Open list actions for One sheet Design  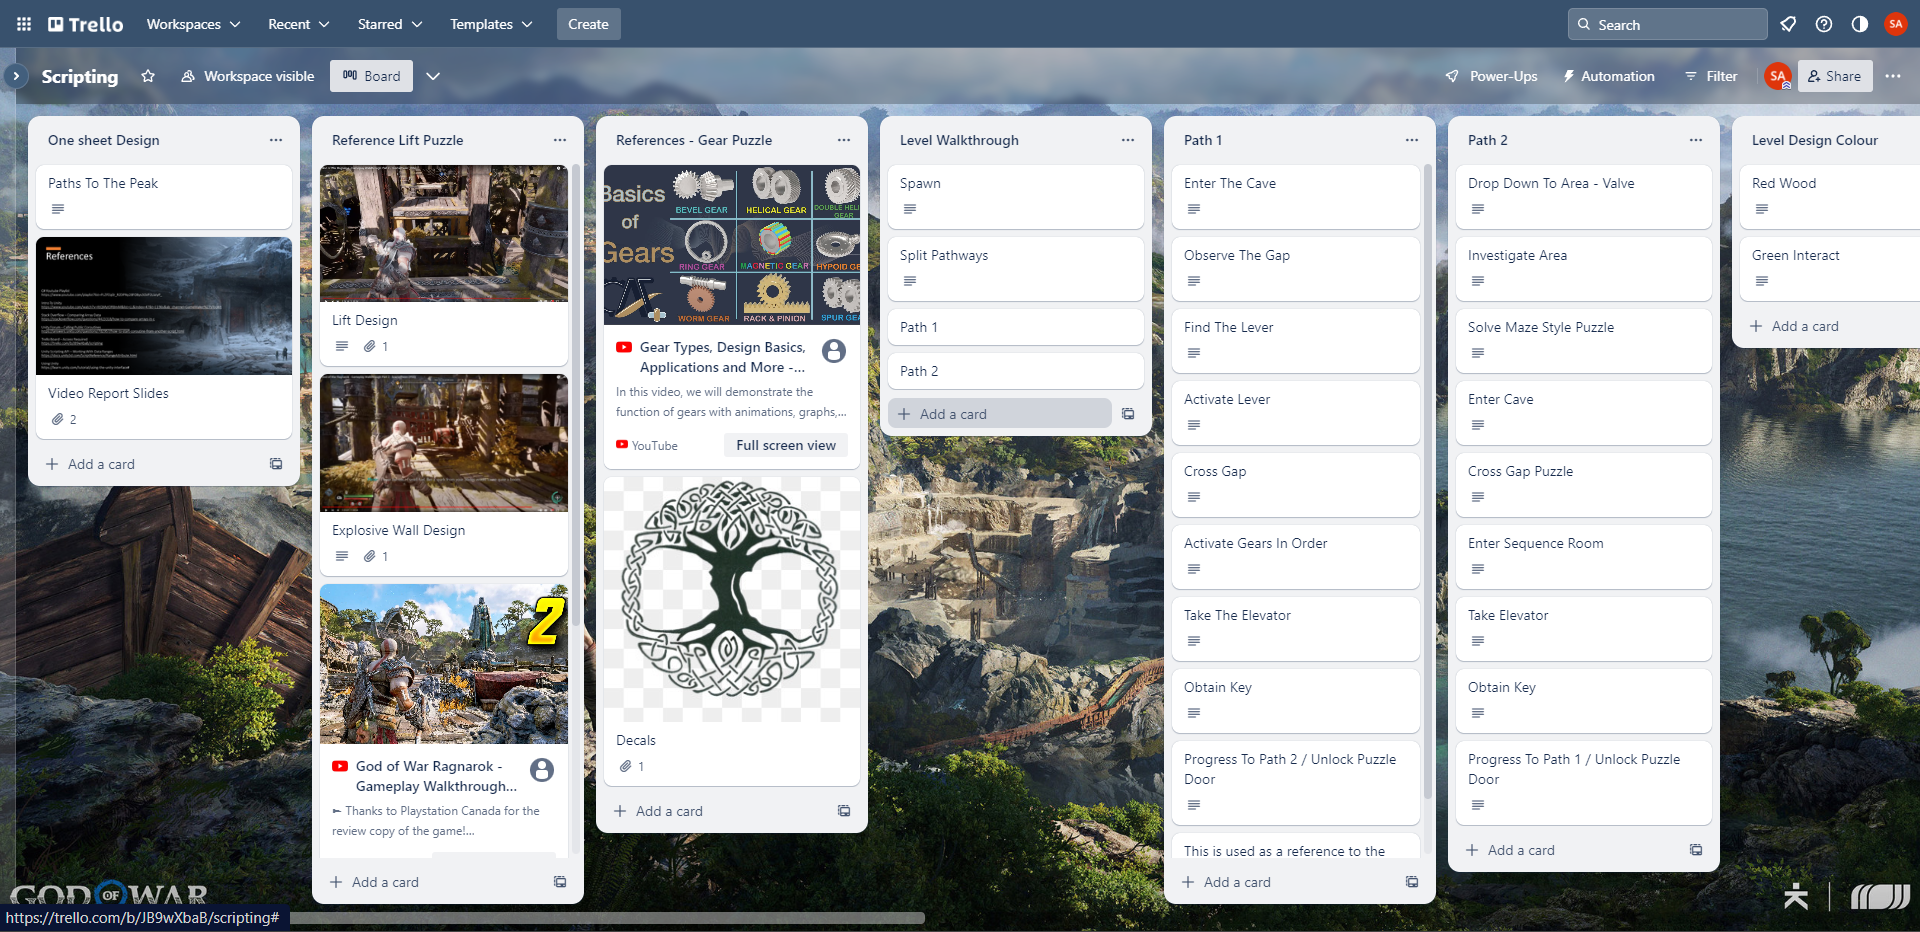pyautogui.click(x=276, y=140)
